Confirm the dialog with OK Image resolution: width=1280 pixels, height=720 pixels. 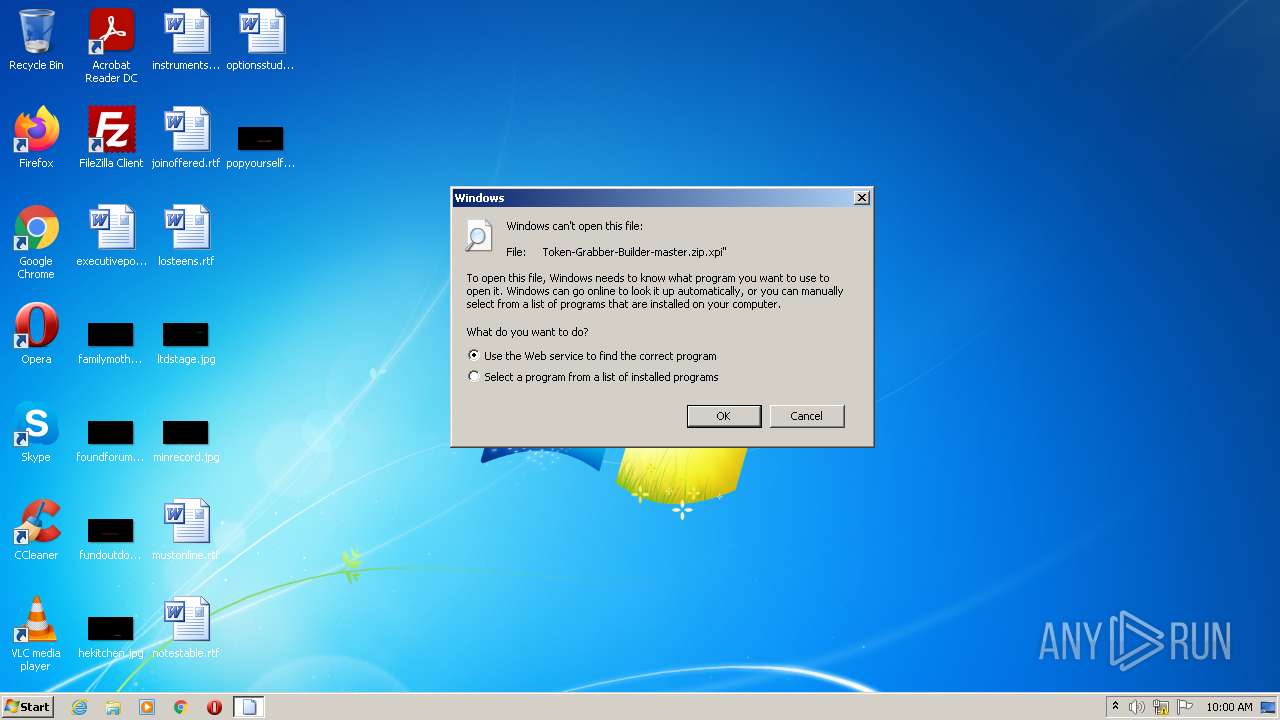point(724,416)
